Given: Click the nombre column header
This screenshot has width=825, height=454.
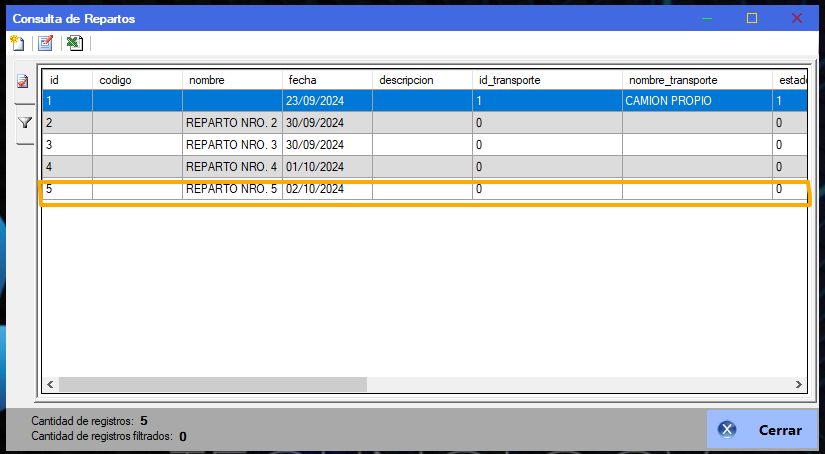Looking at the screenshot, I should coord(232,80).
